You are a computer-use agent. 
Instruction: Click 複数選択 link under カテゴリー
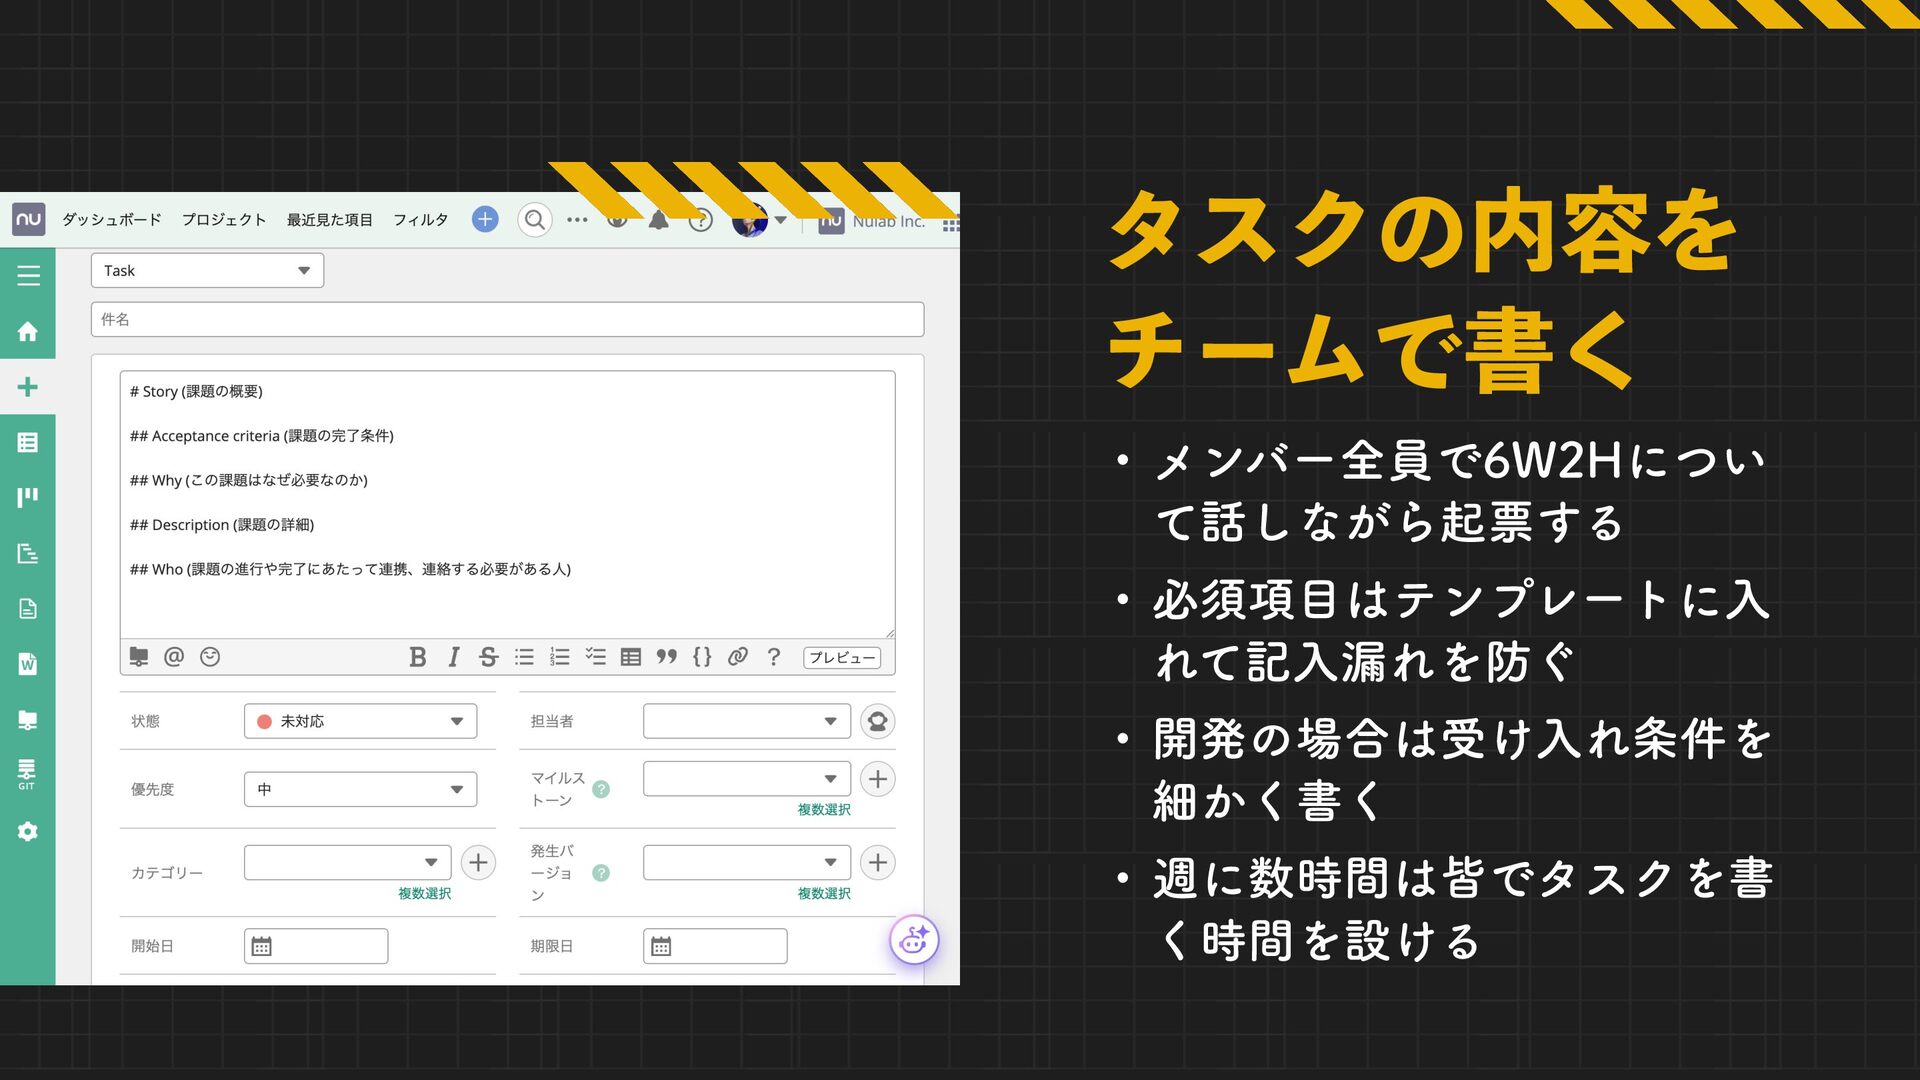[424, 893]
